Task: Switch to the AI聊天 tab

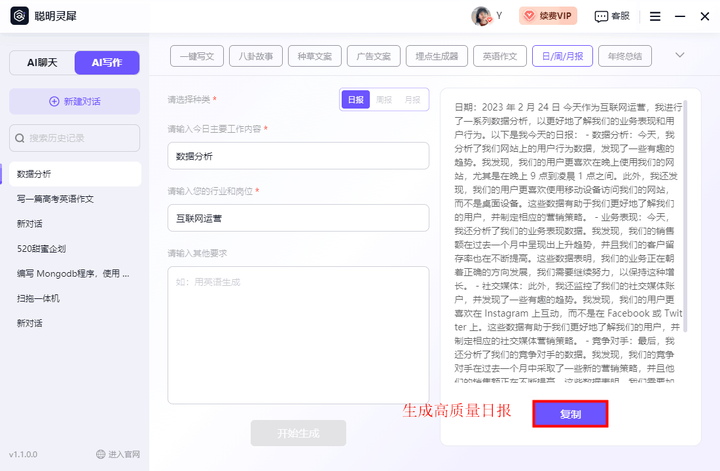Action: 43,63
